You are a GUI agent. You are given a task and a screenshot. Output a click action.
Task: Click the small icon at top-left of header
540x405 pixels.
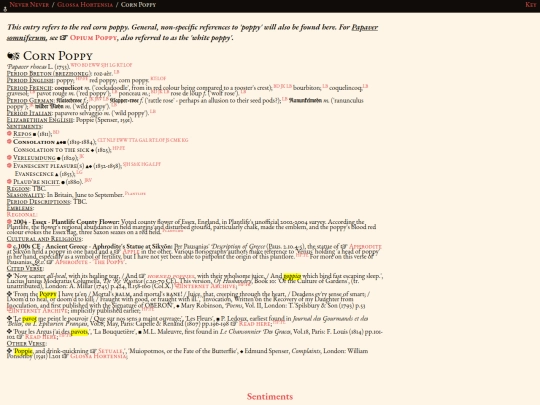pyautogui.click(x=5, y=9)
